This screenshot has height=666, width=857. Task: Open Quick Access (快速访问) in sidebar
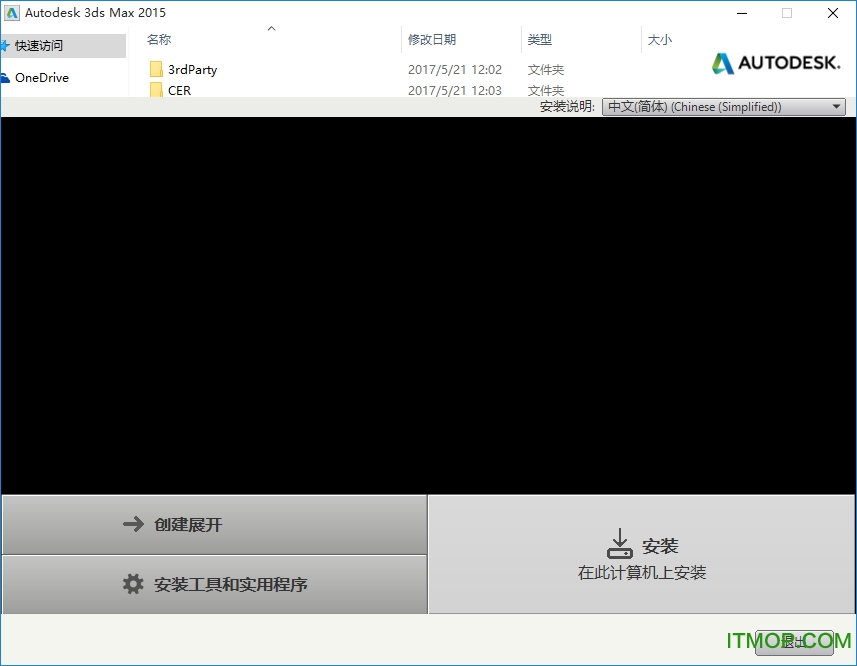(63, 46)
